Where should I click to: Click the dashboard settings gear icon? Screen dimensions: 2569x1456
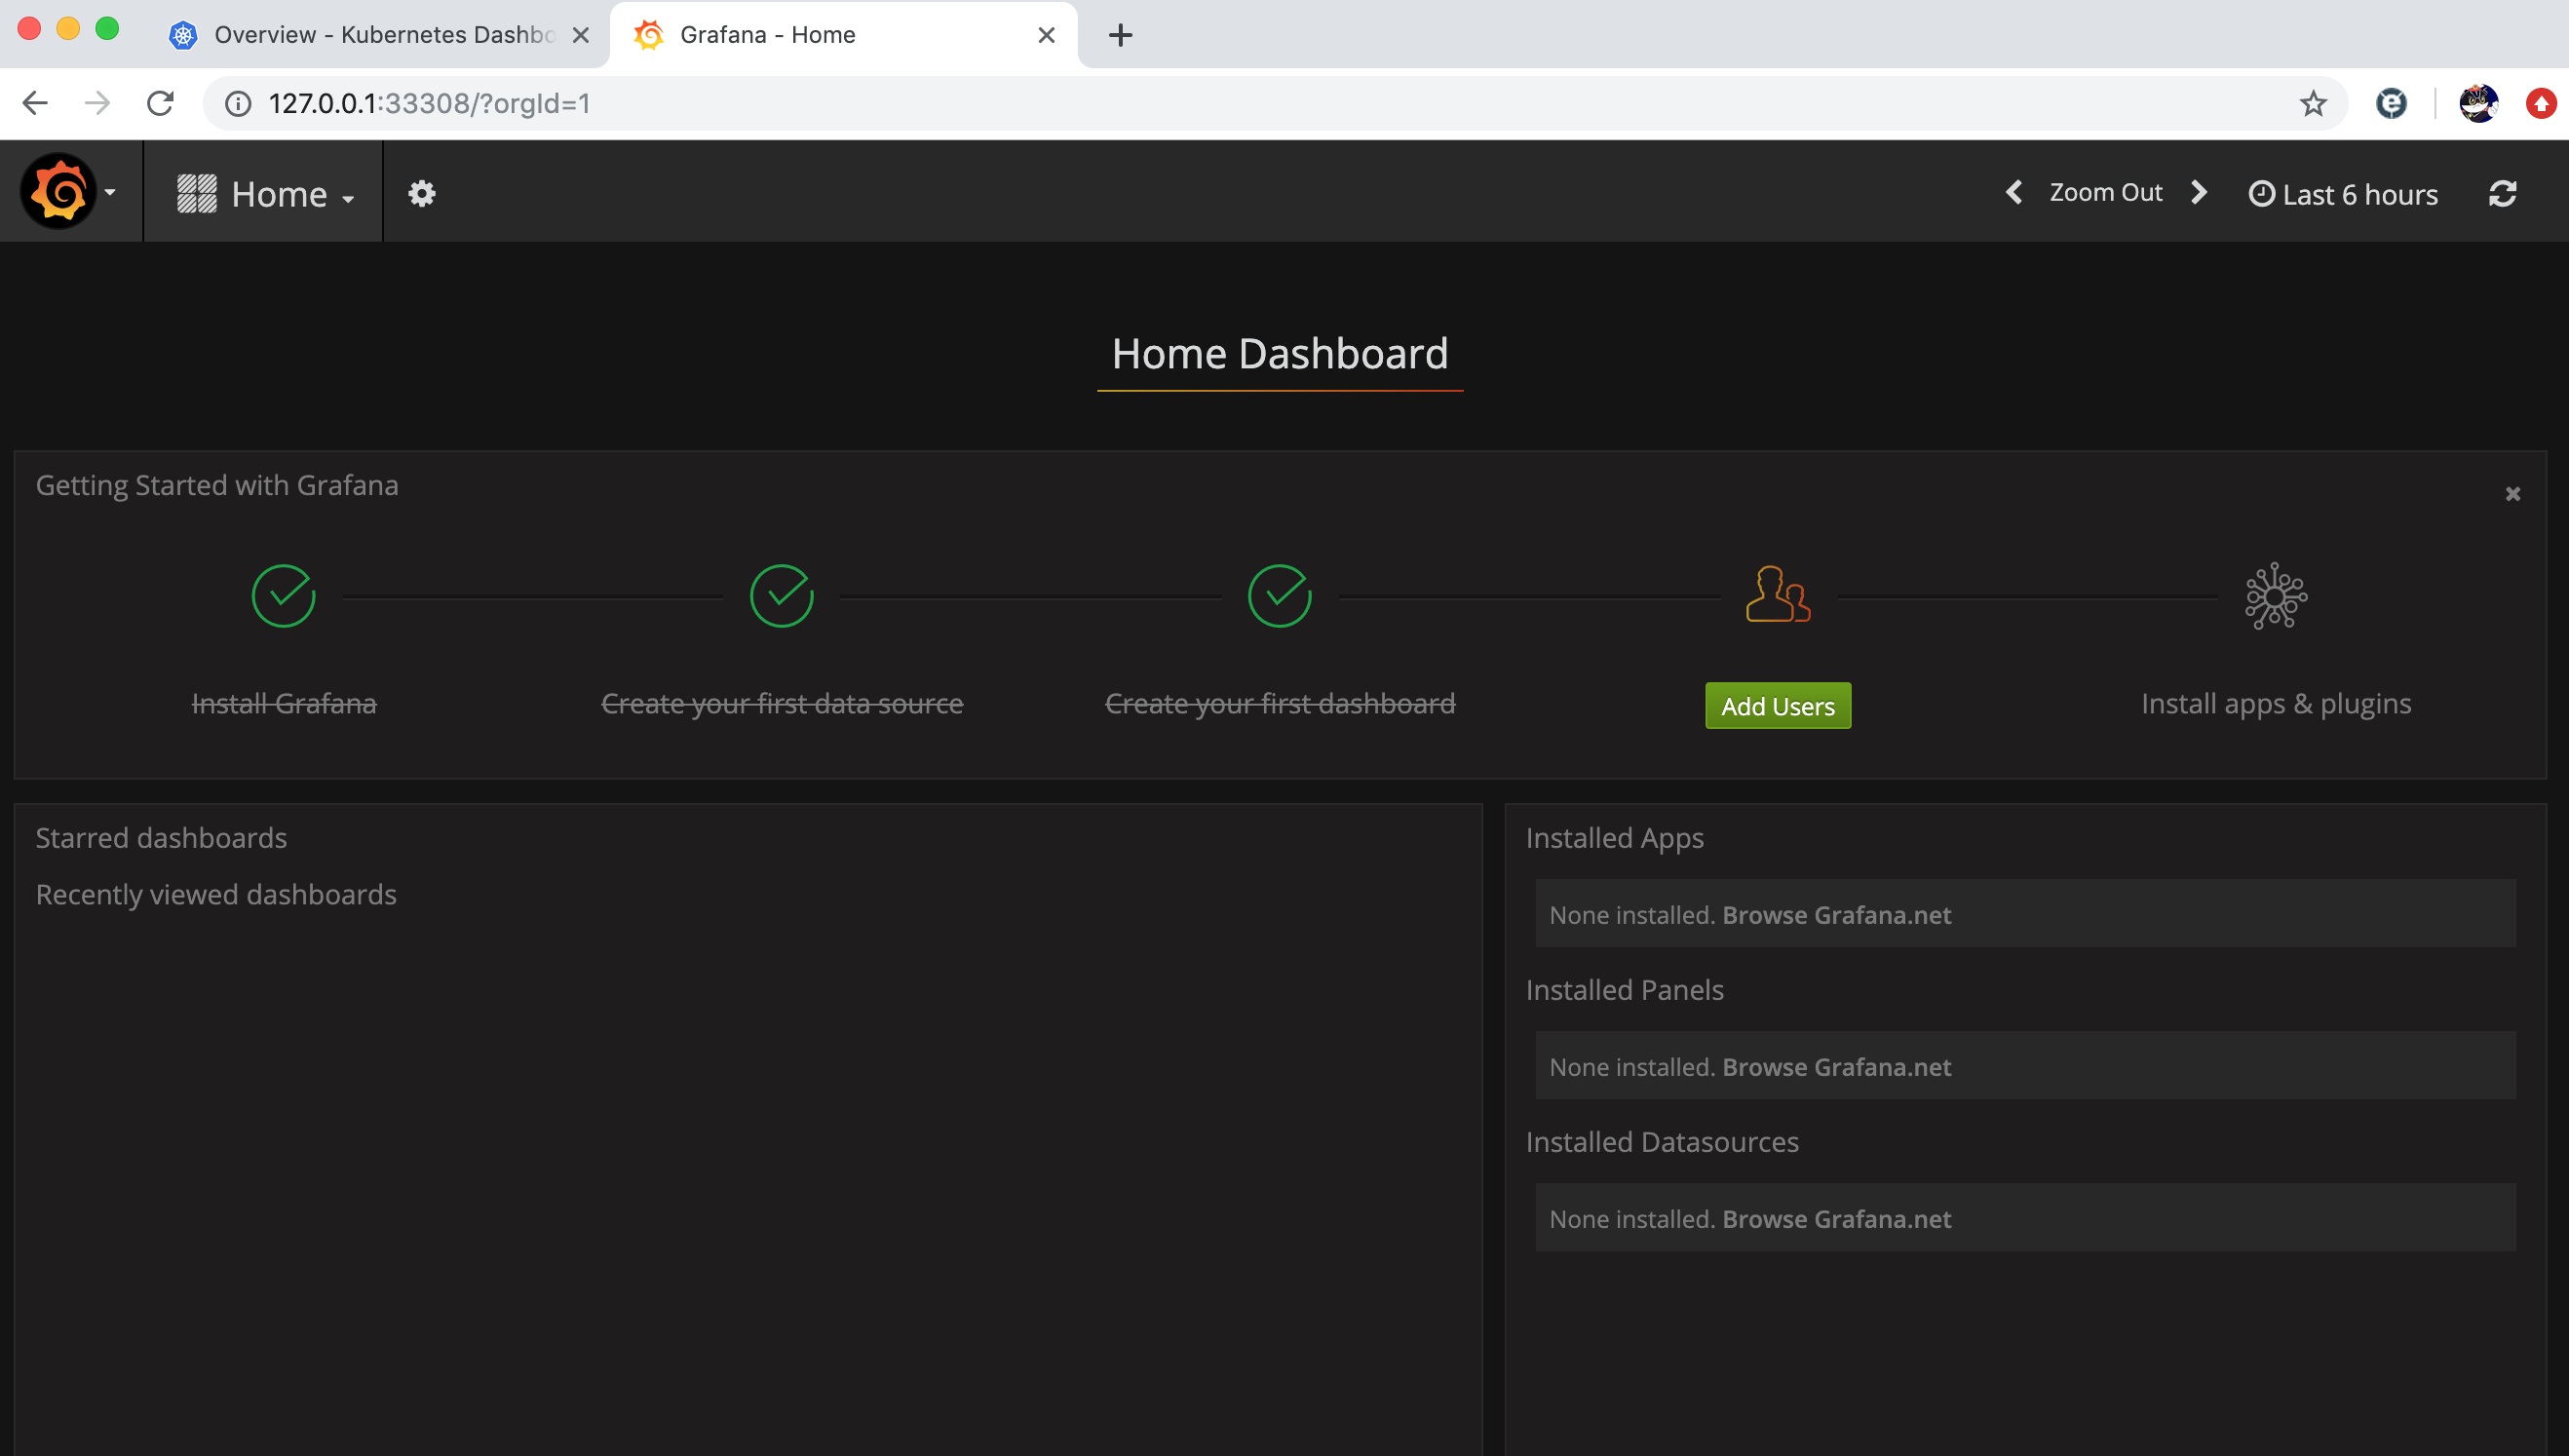pyautogui.click(x=421, y=193)
